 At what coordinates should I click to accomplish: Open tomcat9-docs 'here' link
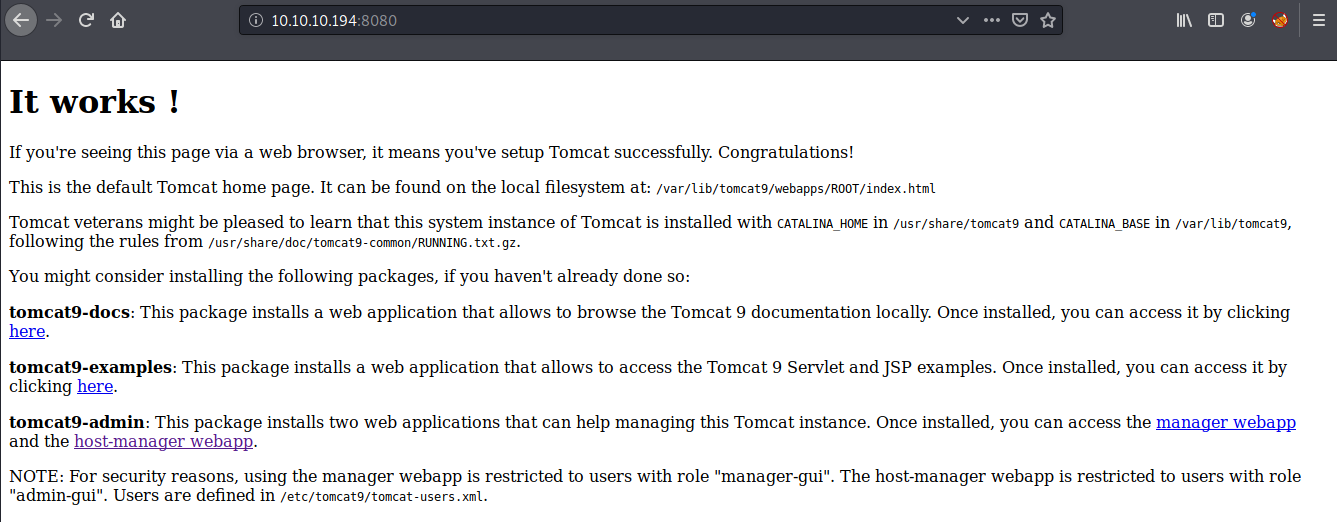pos(27,331)
